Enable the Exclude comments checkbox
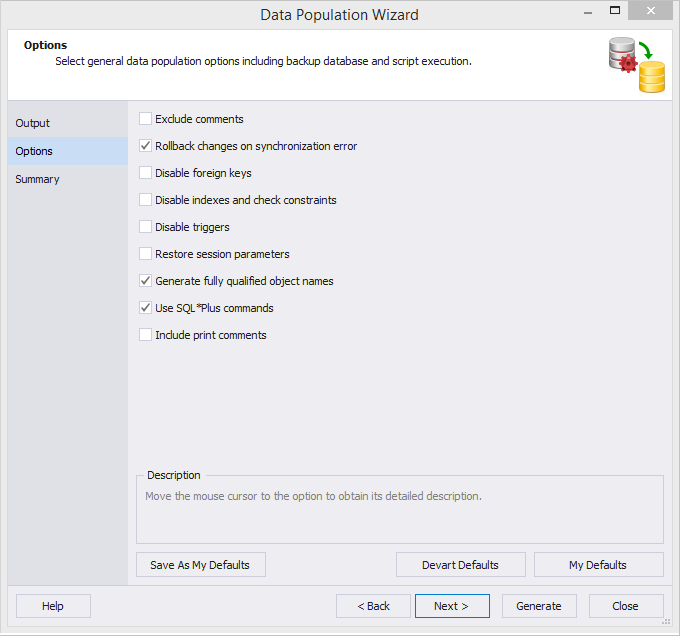Screen dimensions: 680x636 [x=145, y=119]
